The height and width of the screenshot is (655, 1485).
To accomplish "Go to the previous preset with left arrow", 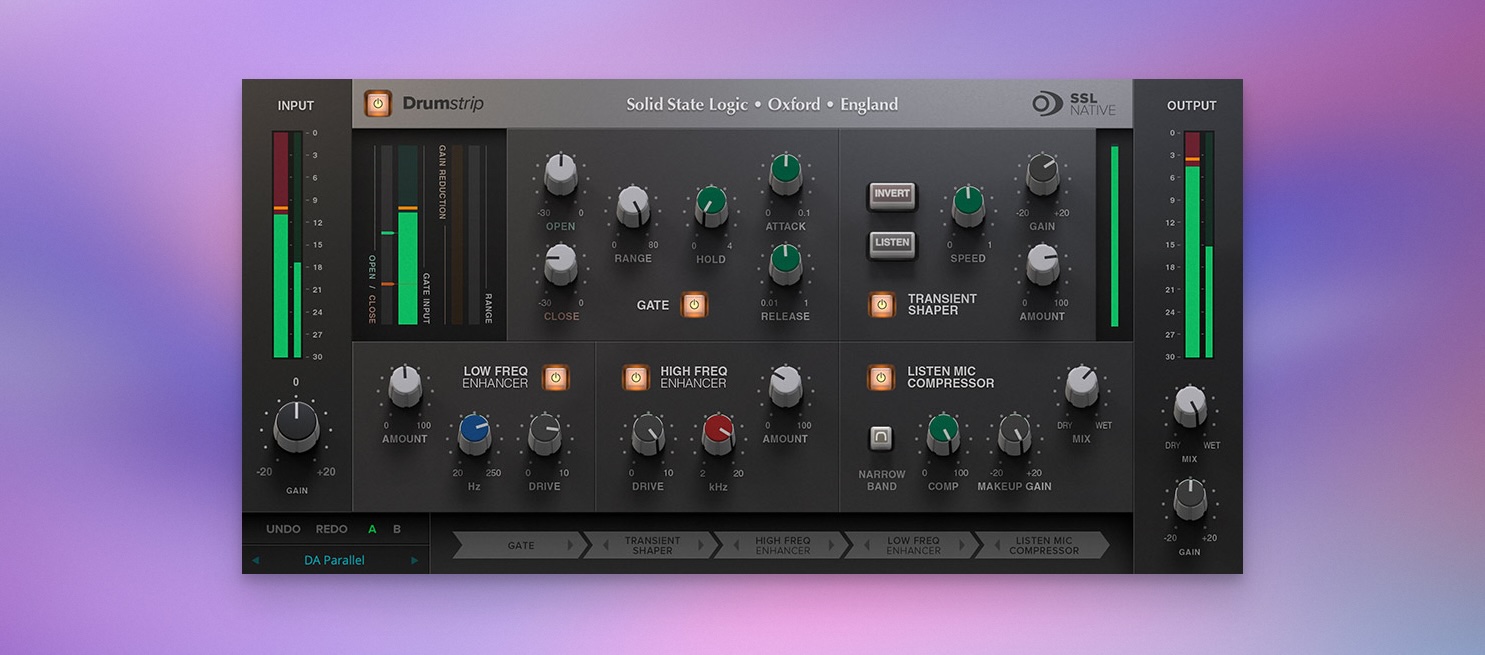I will coord(255,560).
